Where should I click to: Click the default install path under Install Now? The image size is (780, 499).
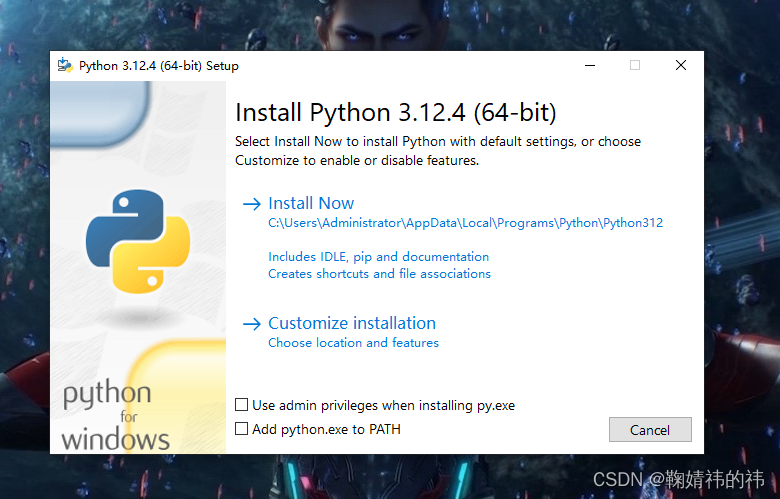click(466, 223)
